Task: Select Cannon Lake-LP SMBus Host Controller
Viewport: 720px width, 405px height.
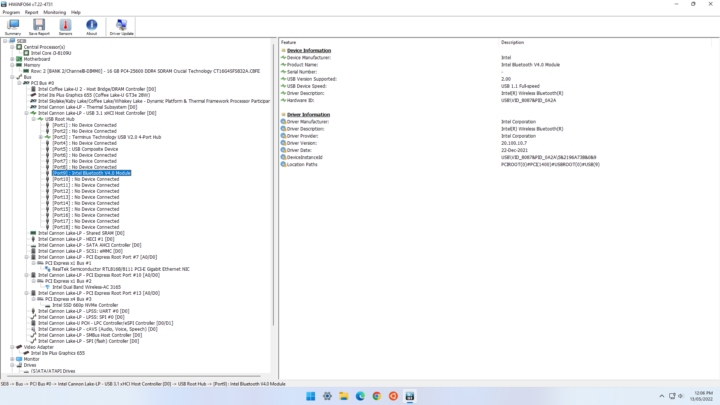Action: coord(90,335)
